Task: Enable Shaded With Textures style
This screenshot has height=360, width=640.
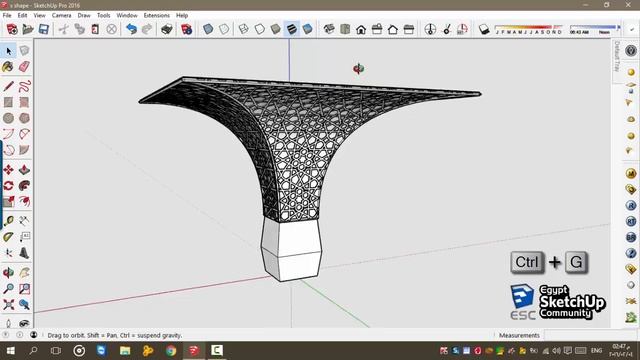Action: [291, 29]
